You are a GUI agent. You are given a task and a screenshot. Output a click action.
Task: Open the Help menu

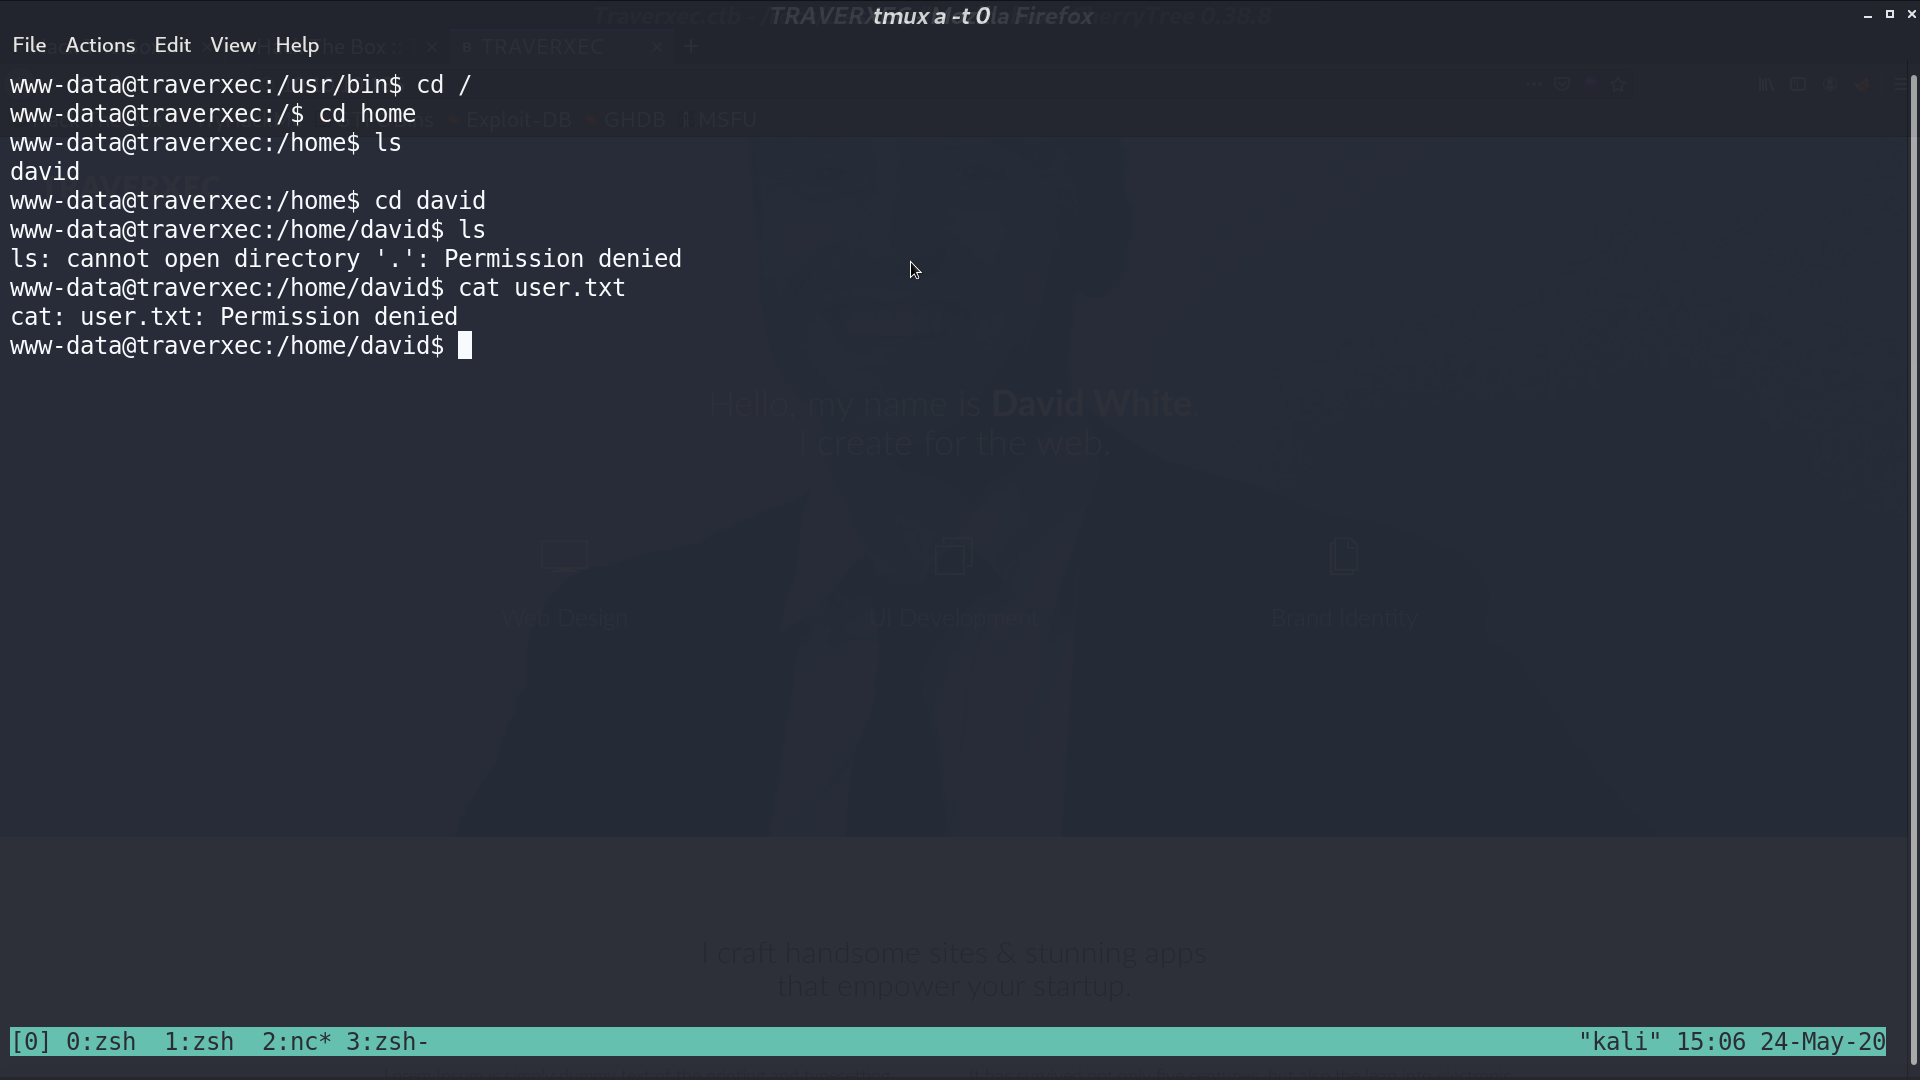coord(297,45)
